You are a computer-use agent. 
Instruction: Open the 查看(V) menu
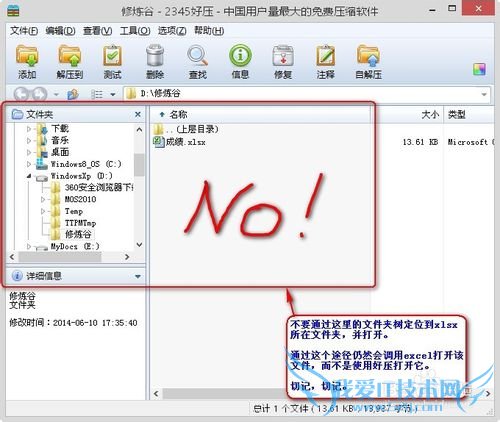tap(97, 31)
